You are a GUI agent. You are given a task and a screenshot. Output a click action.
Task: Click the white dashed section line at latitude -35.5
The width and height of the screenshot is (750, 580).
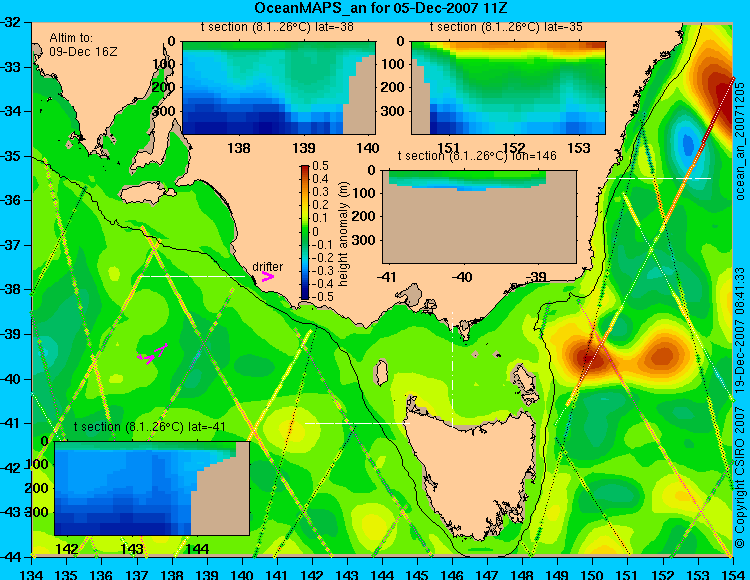pyautogui.click(x=659, y=178)
